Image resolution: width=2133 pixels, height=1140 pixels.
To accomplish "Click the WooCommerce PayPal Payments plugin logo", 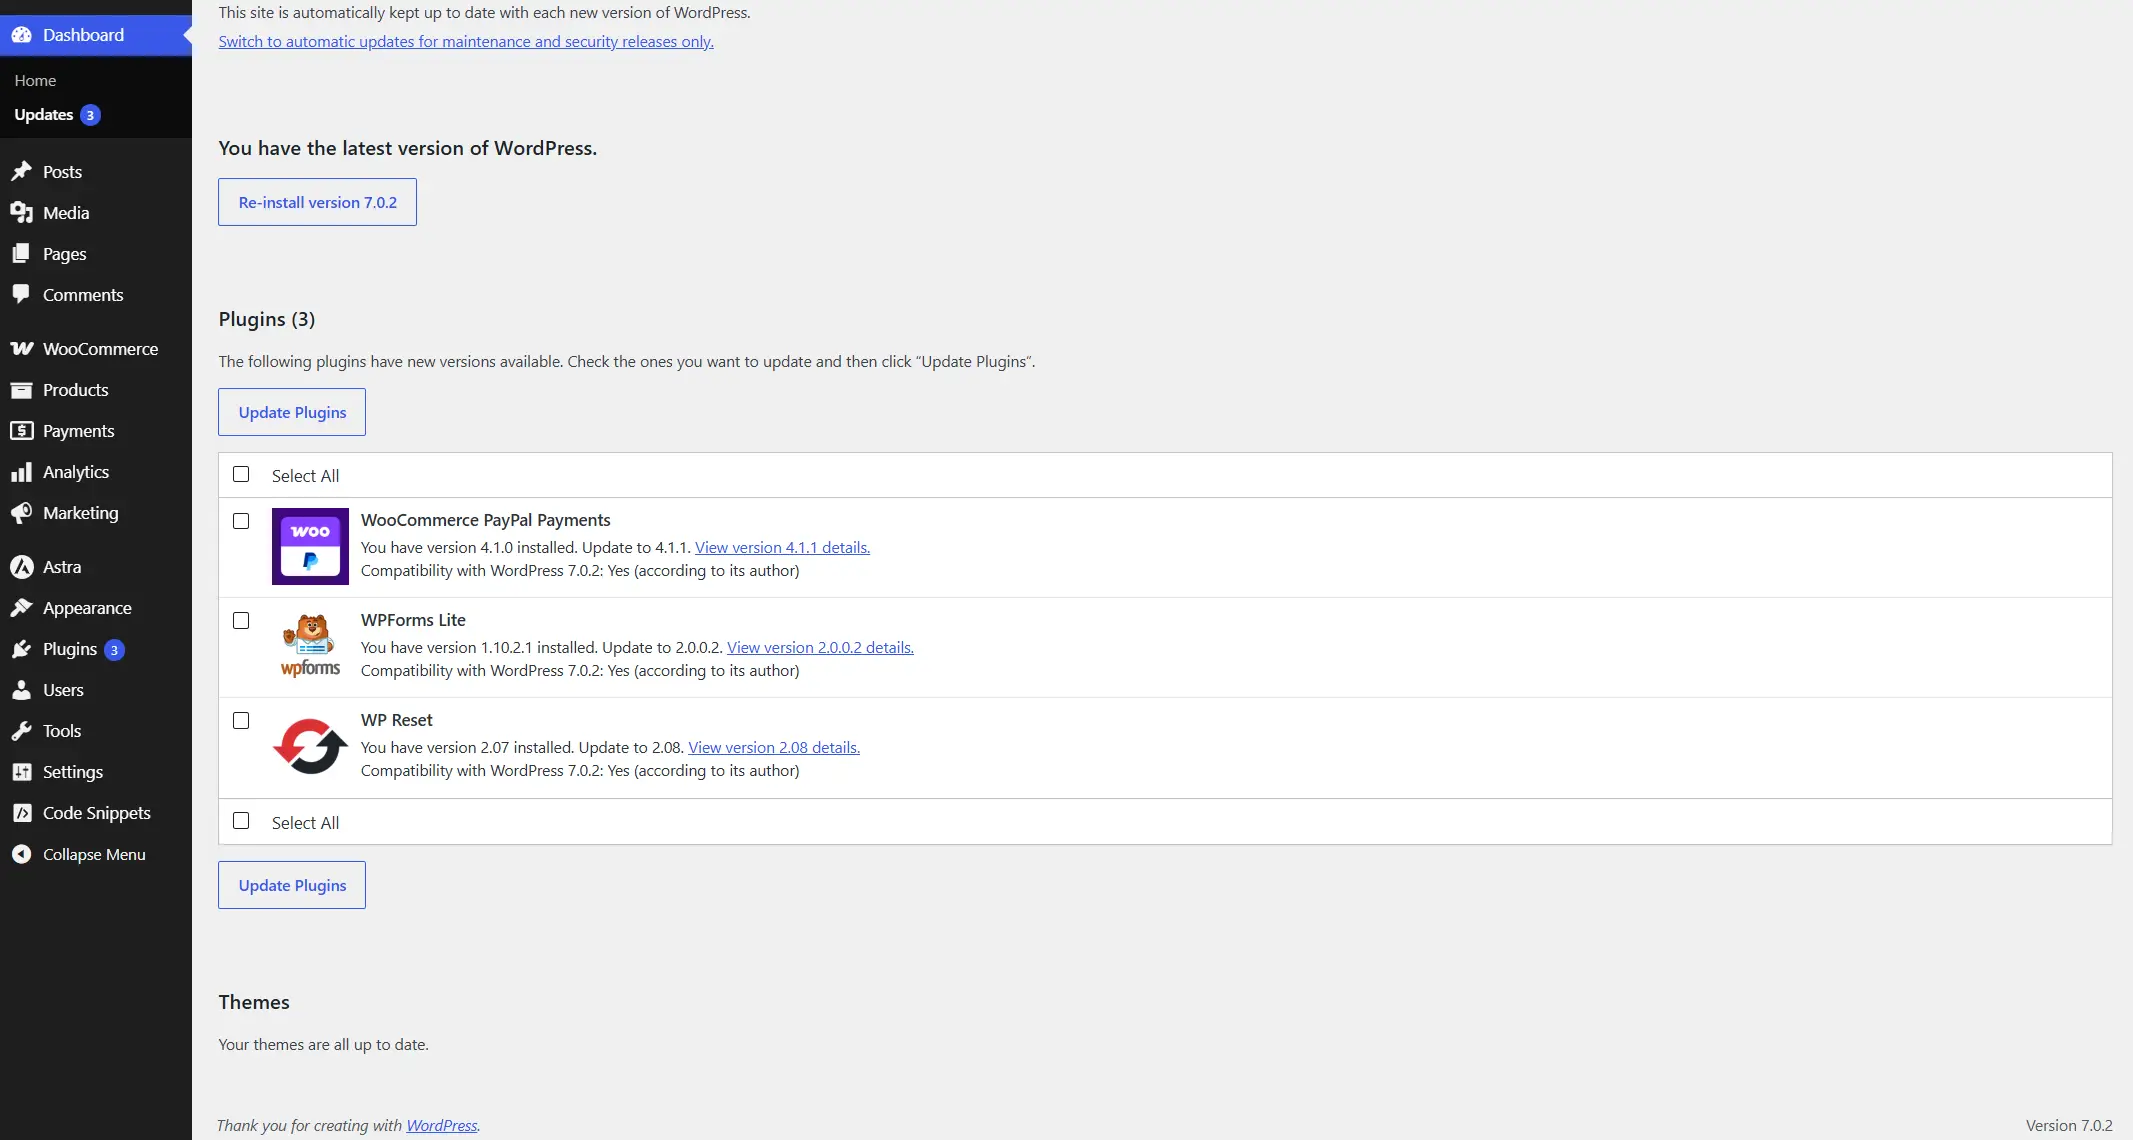I will [310, 546].
